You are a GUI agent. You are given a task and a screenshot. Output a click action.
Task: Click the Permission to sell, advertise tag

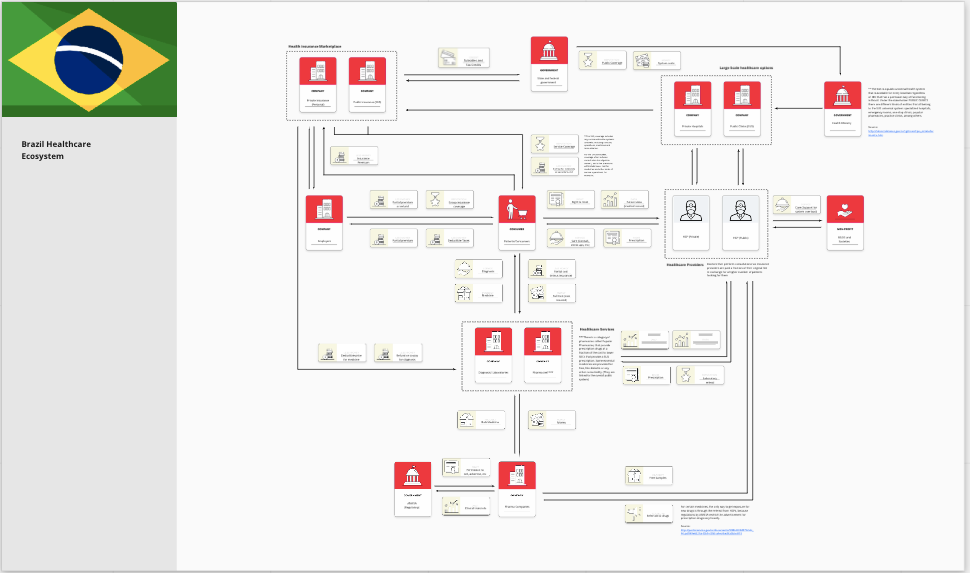[466, 468]
